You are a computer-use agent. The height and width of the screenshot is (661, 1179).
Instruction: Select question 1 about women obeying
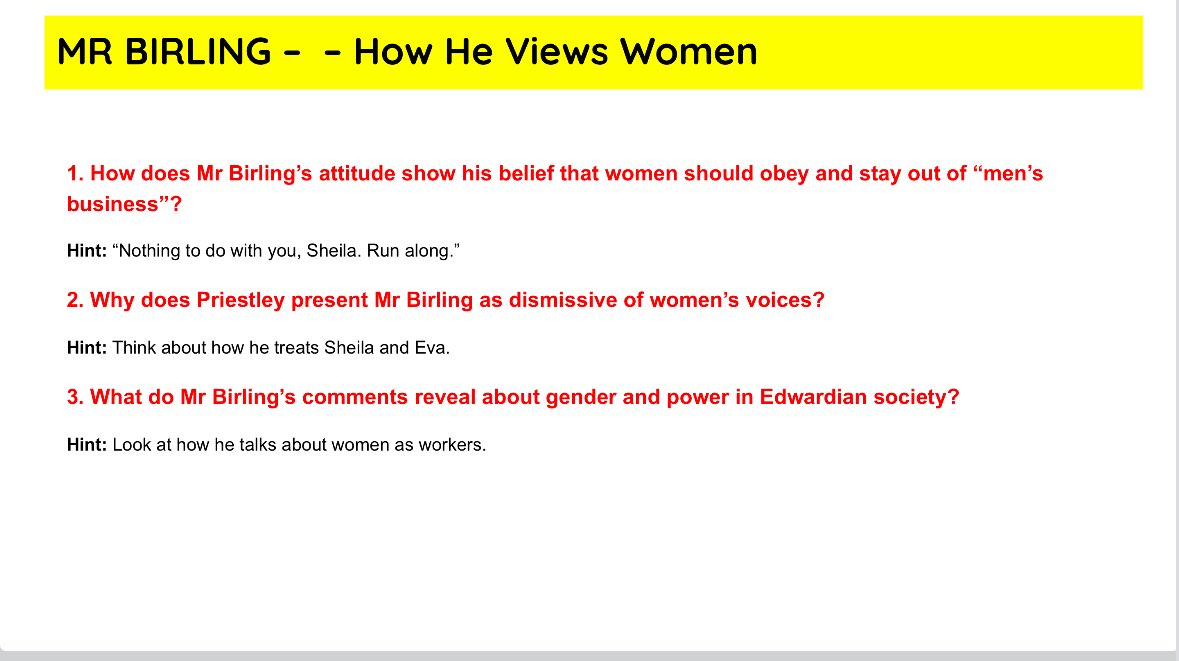tap(555, 189)
